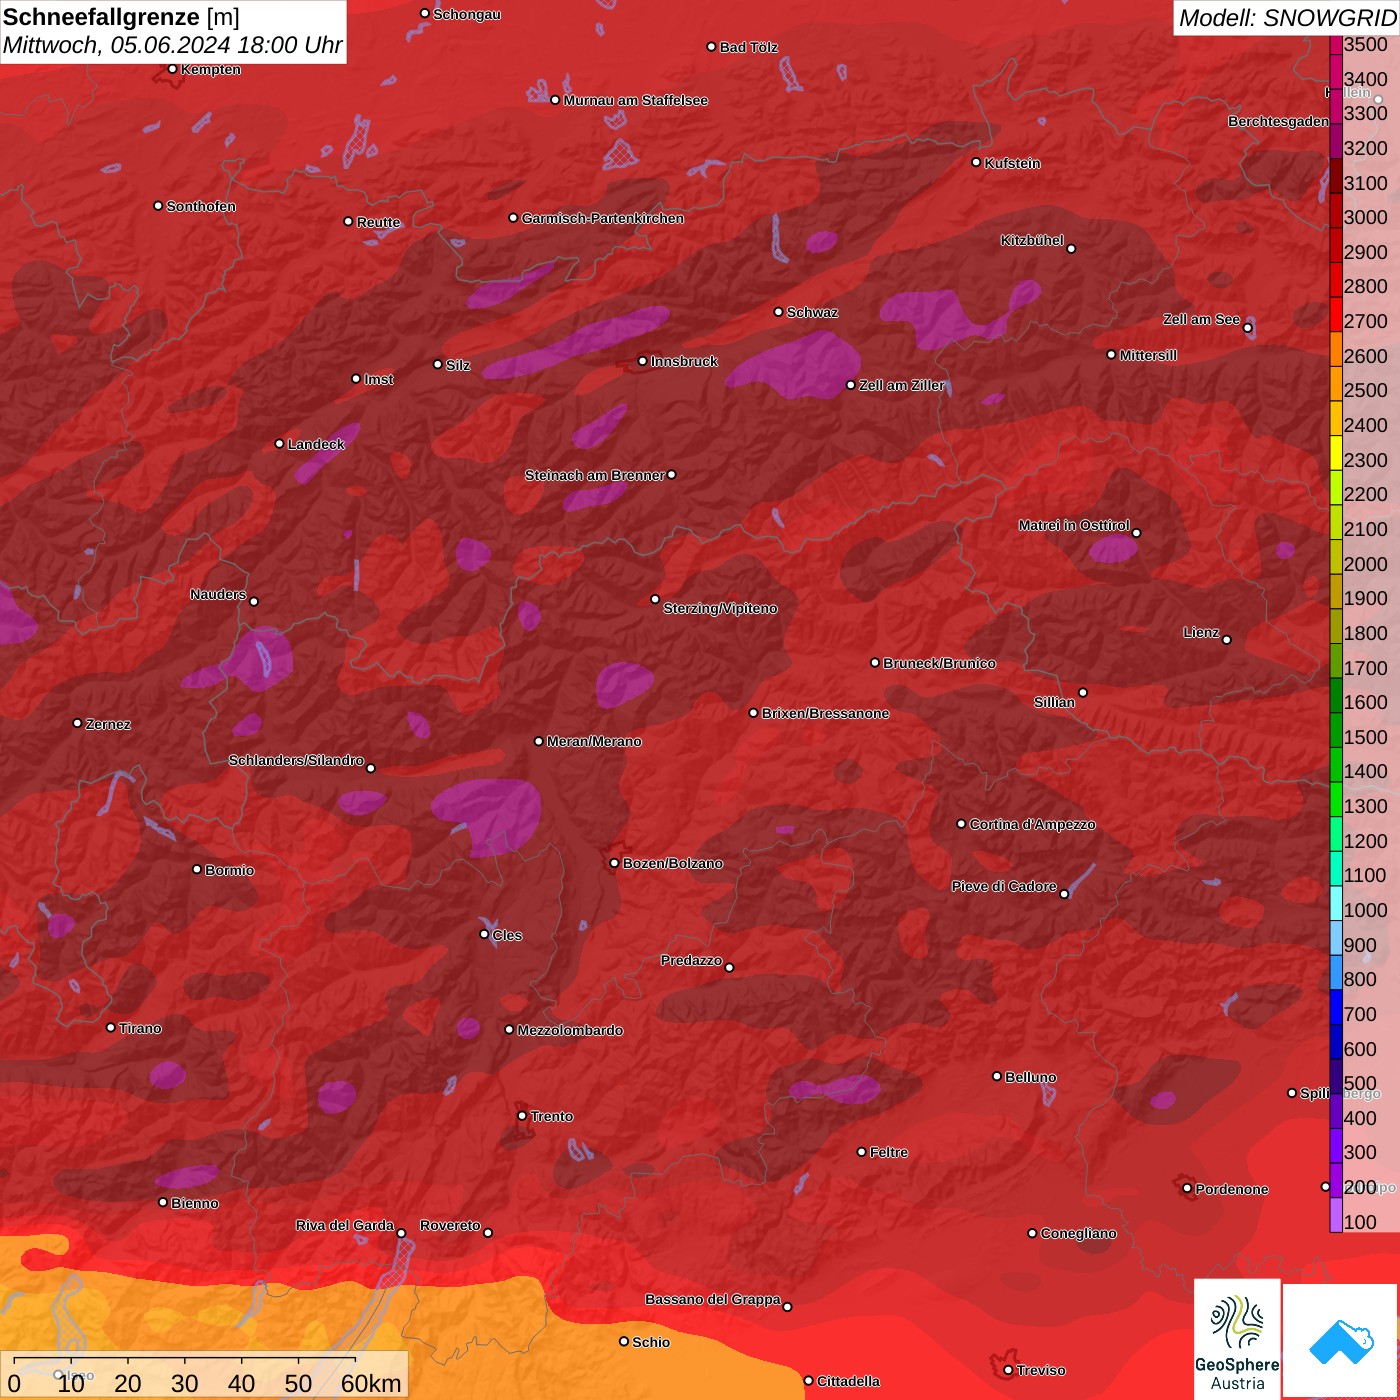
Task: Click the Meran/Merano label
Action: 594,741
